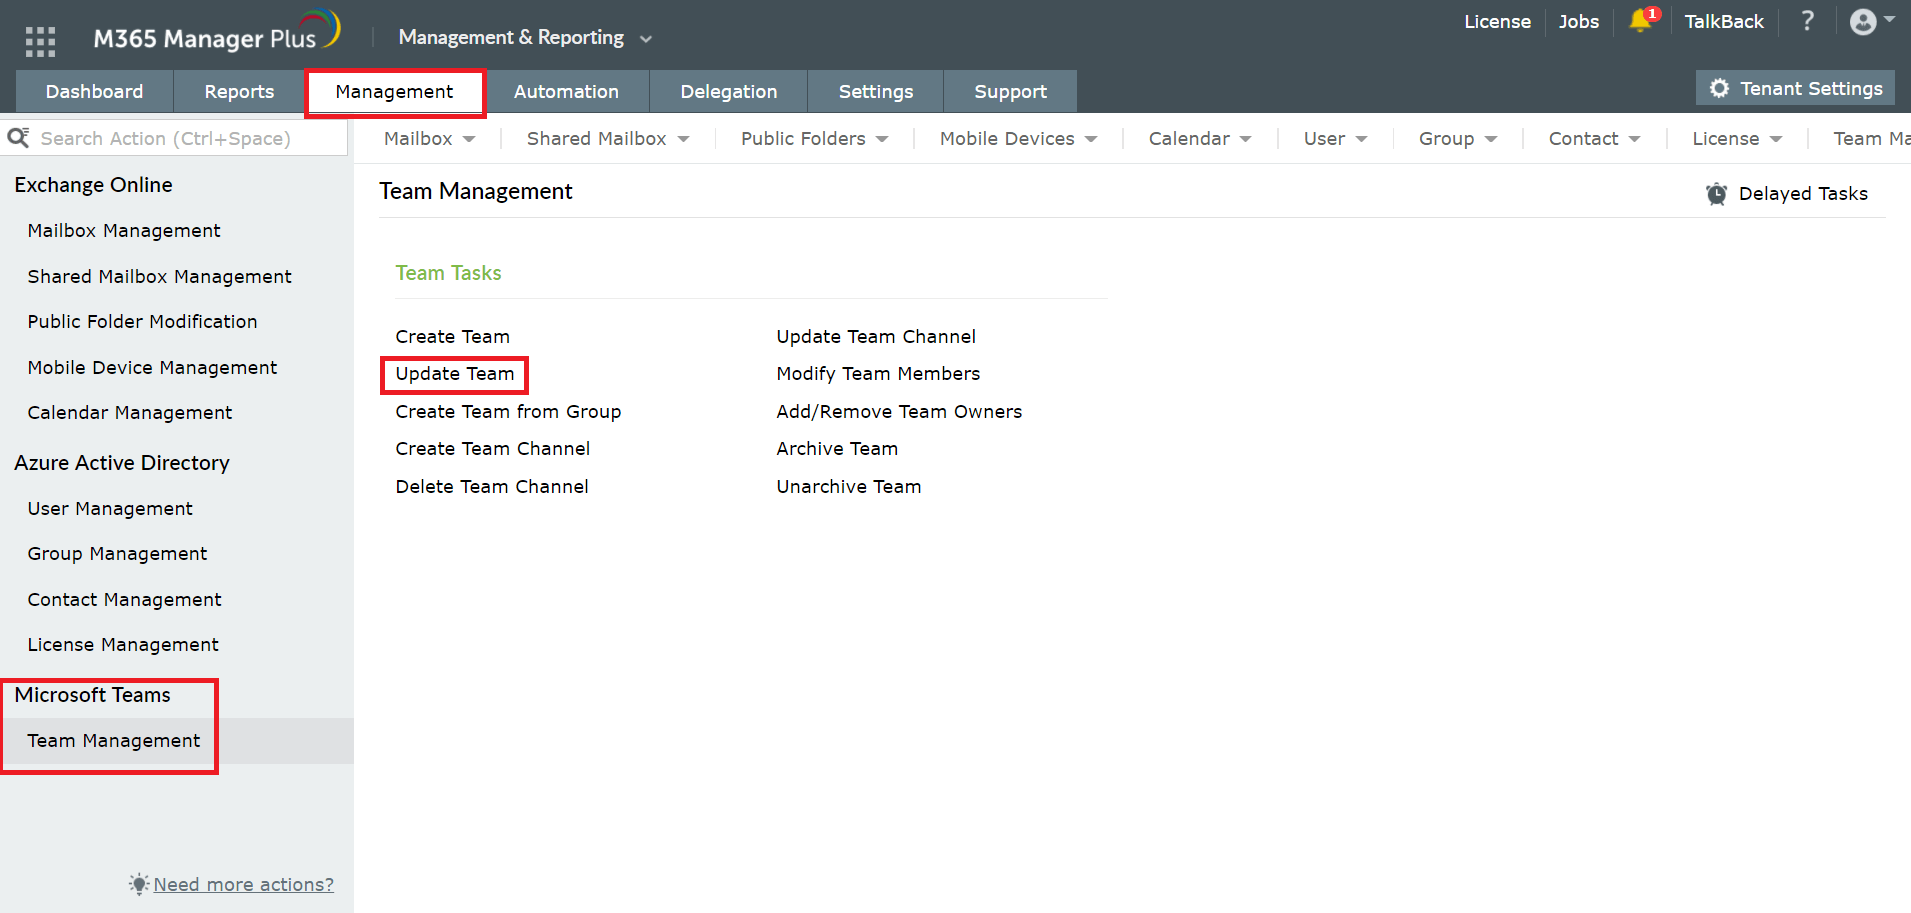
Task: Open the Calendar dropdown menu
Action: click(1200, 139)
